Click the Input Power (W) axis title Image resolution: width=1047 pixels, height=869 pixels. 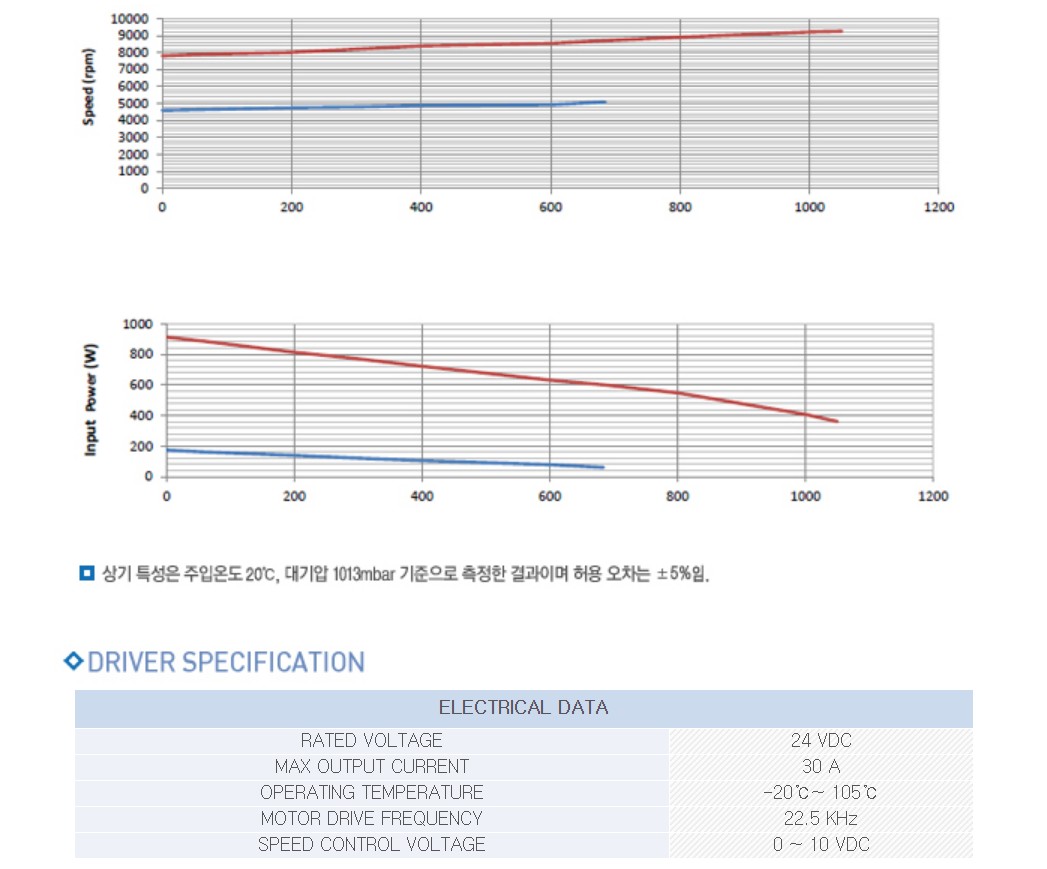coord(91,400)
